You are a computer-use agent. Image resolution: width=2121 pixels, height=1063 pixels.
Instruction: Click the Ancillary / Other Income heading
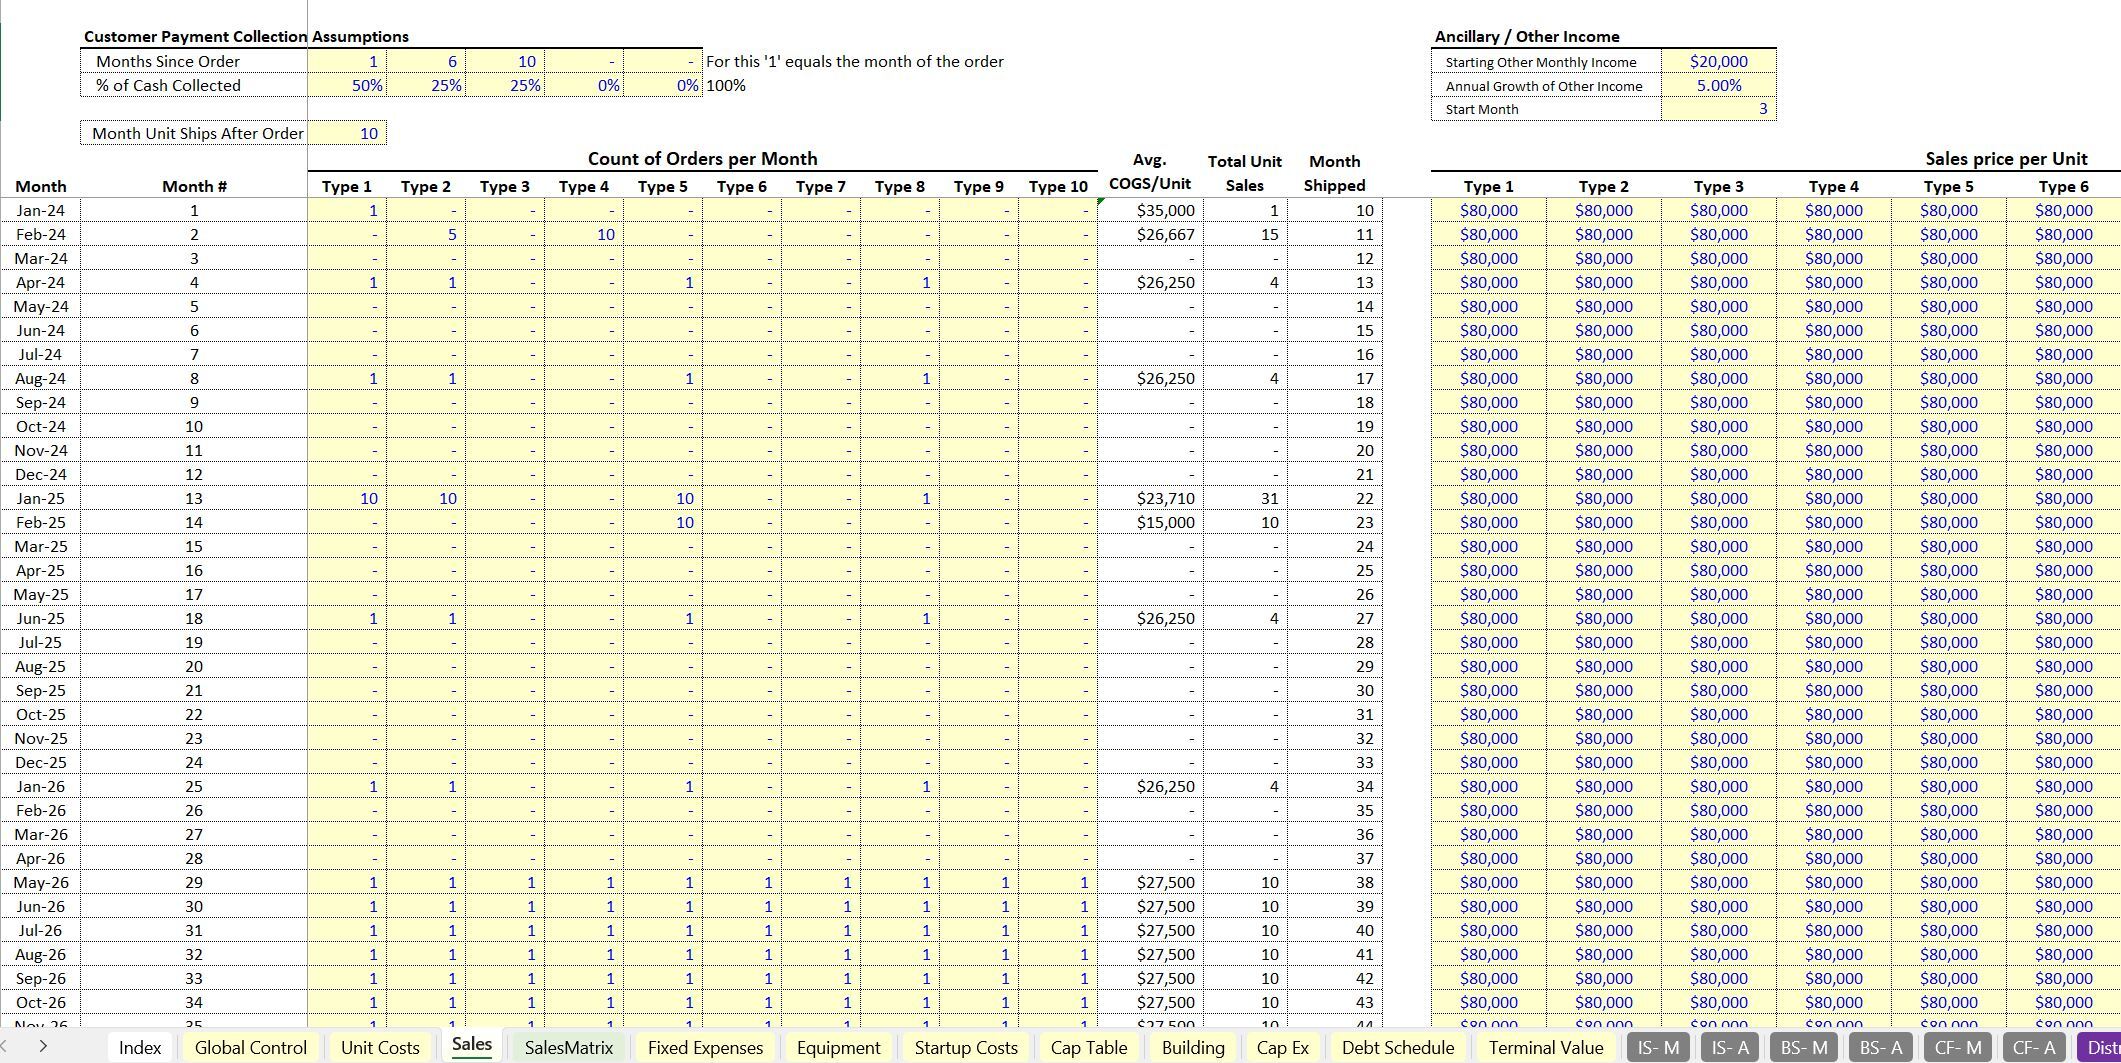pos(1527,36)
